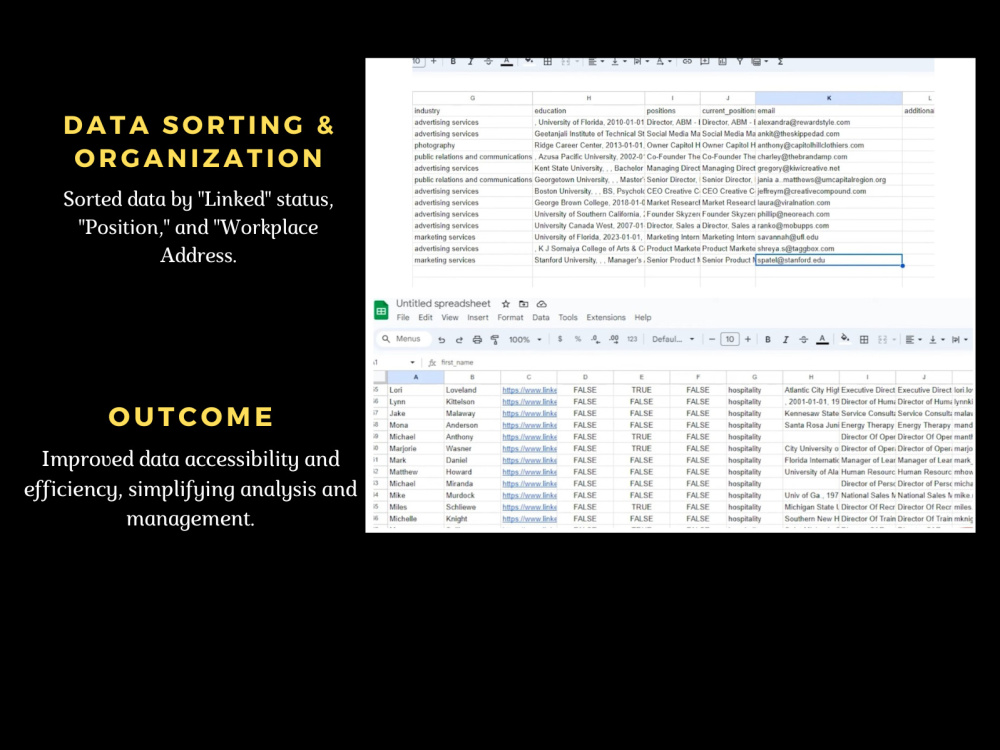1000x750 pixels.
Task: Click the Menus search box
Action: click(x=403, y=339)
